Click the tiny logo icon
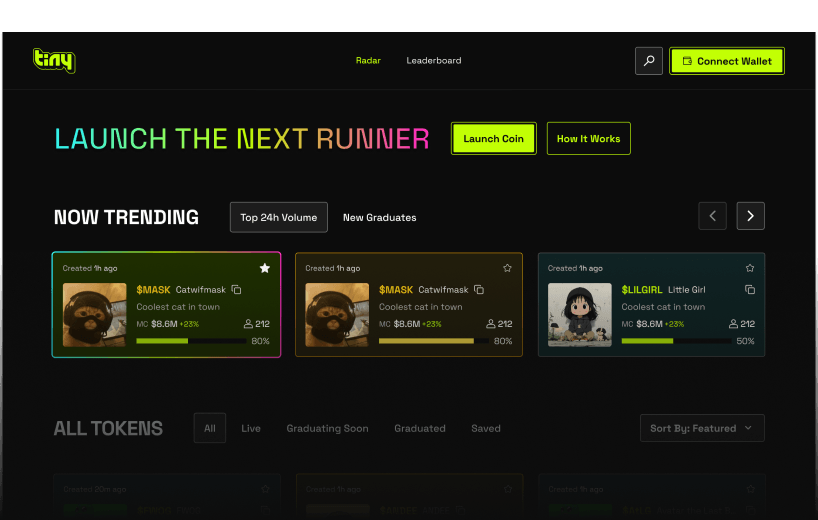The width and height of the screenshot is (818, 520). tap(53, 60)
